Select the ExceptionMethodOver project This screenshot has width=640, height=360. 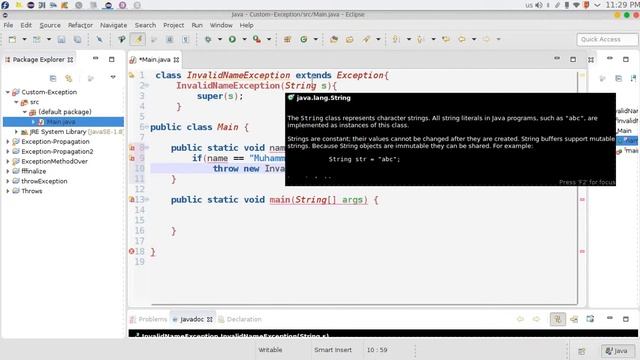(54, 161)
